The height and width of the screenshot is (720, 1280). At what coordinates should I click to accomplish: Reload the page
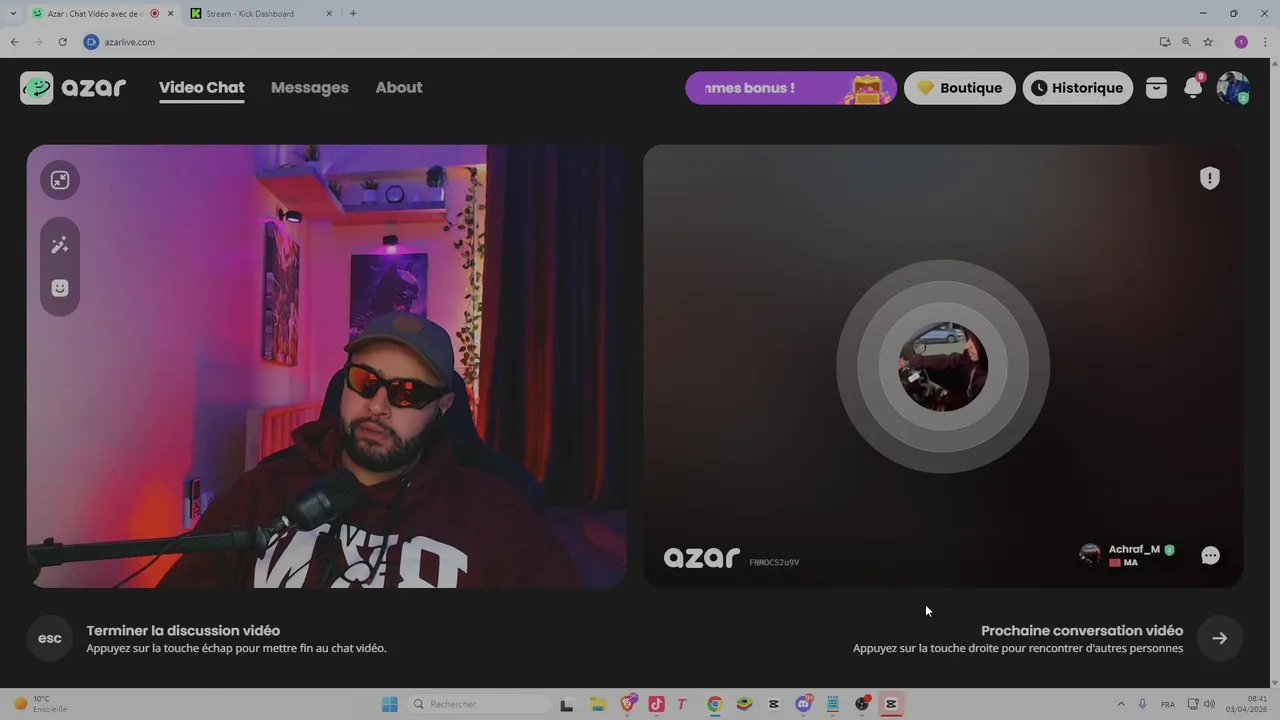pos(62,42)
